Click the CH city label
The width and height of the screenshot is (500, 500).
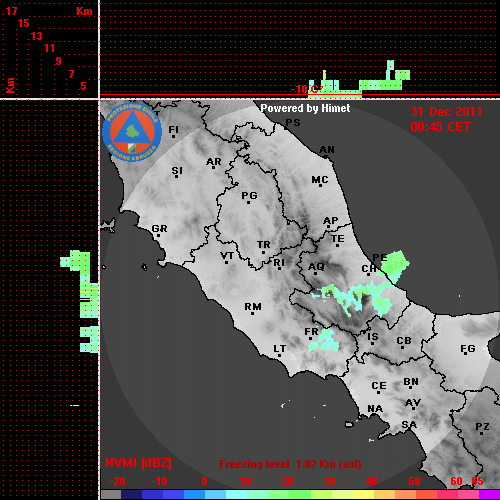tap(369, 269)
